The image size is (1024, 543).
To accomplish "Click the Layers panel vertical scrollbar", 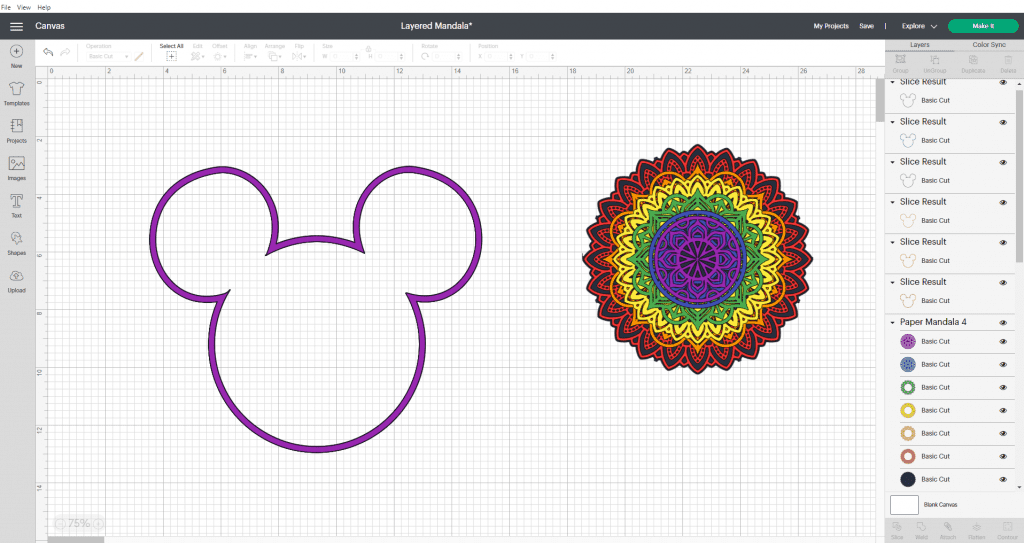I will 1019,176.
